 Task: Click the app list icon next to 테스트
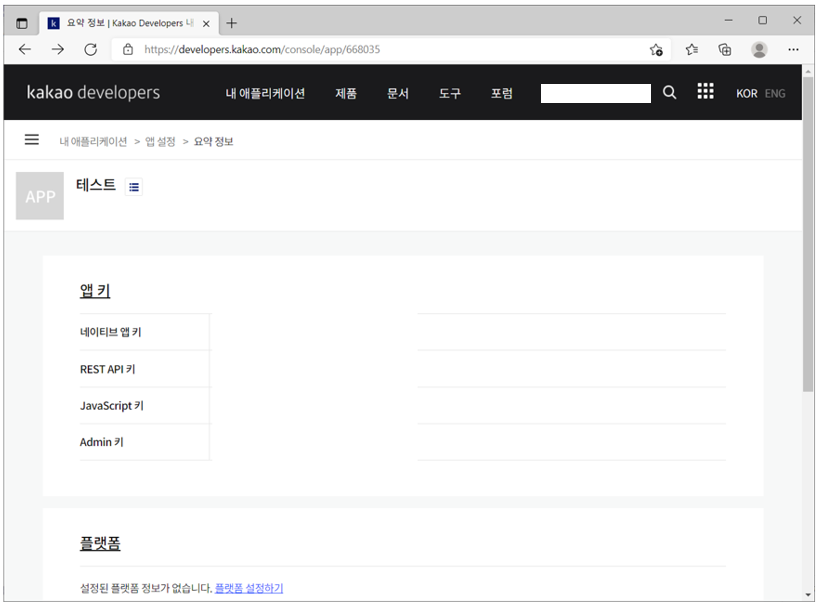(134, 187)
